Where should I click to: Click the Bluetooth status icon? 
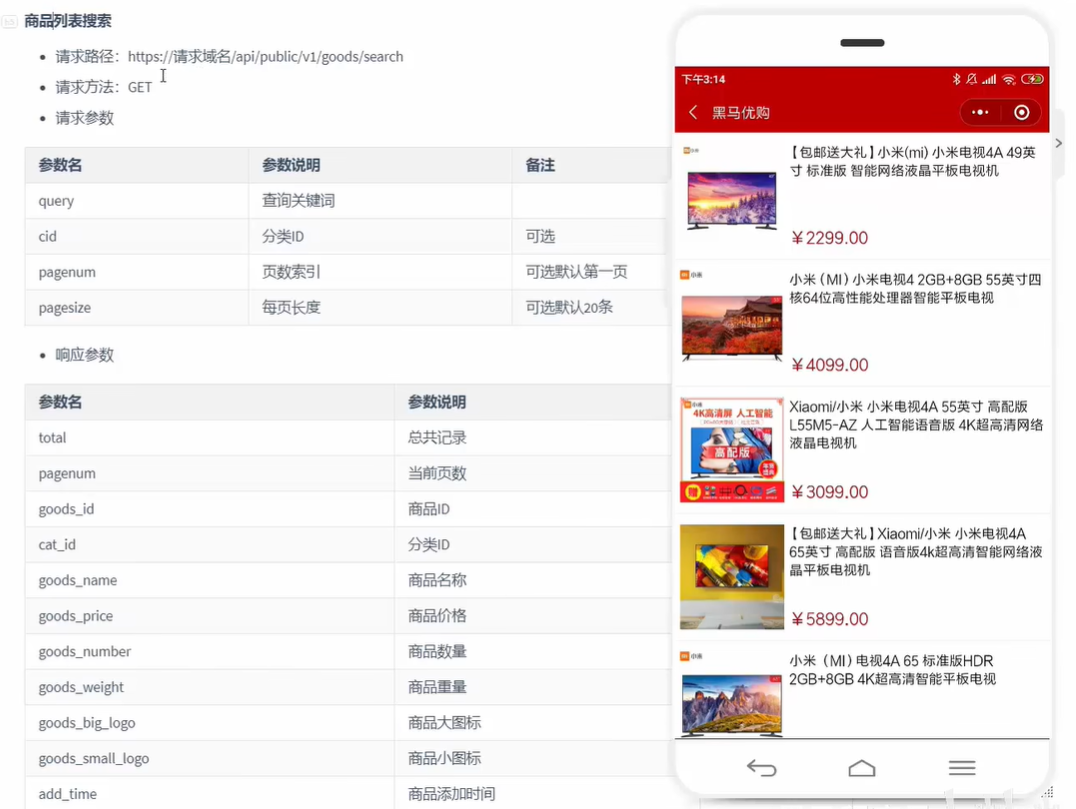coord(956,79)
